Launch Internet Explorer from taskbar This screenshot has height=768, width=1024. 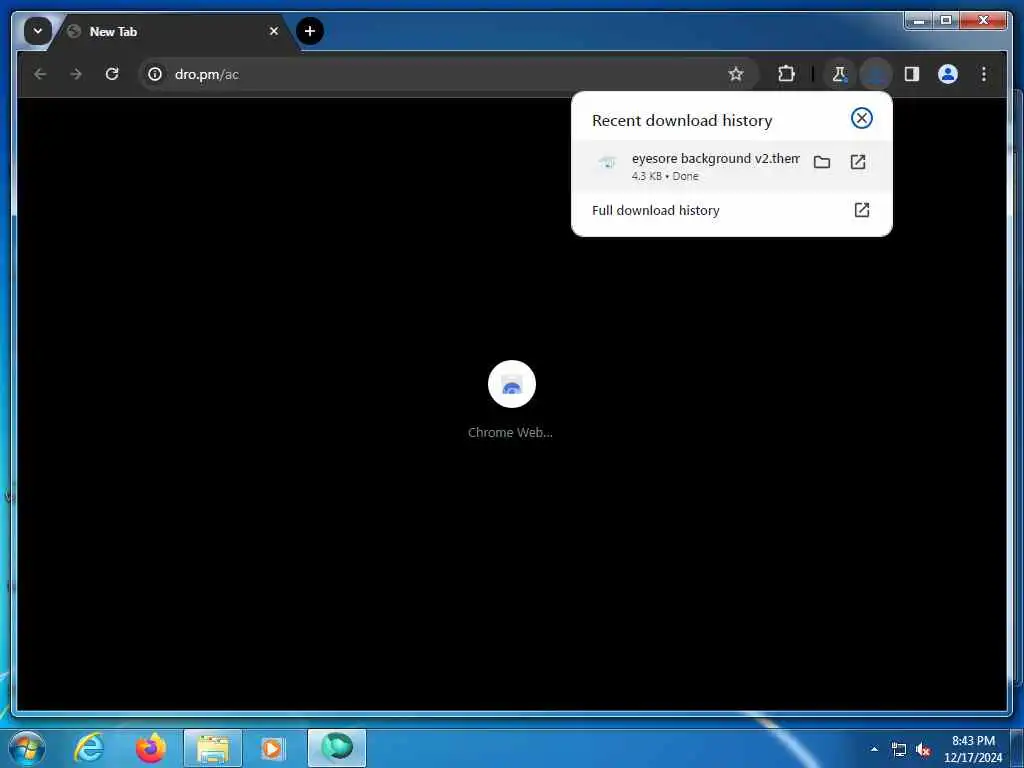(89, 748)
